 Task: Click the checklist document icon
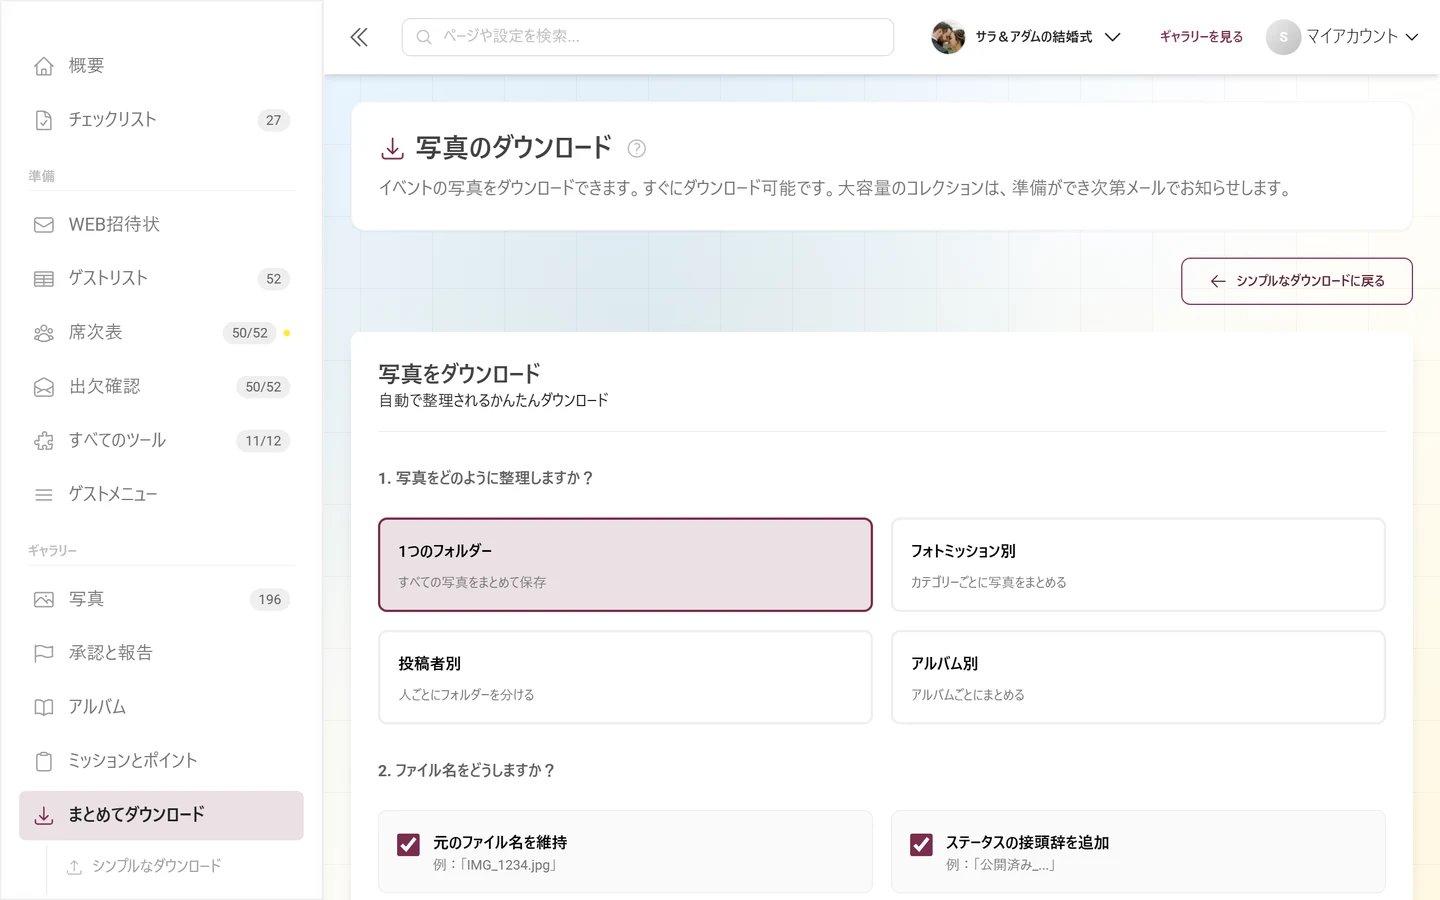(44, 120)
